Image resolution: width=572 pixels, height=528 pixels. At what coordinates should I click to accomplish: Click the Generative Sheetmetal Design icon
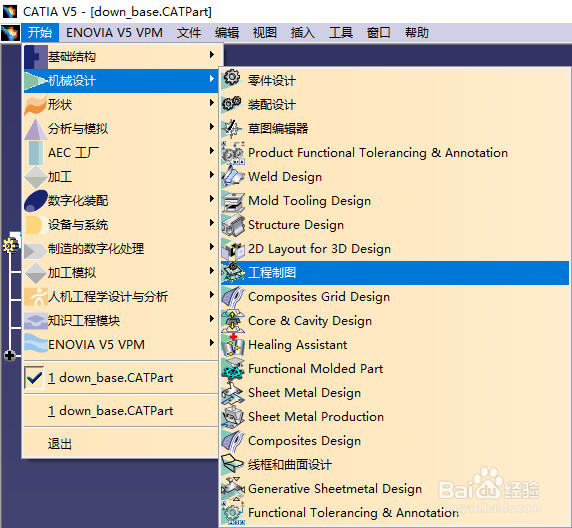coord(233,489)
